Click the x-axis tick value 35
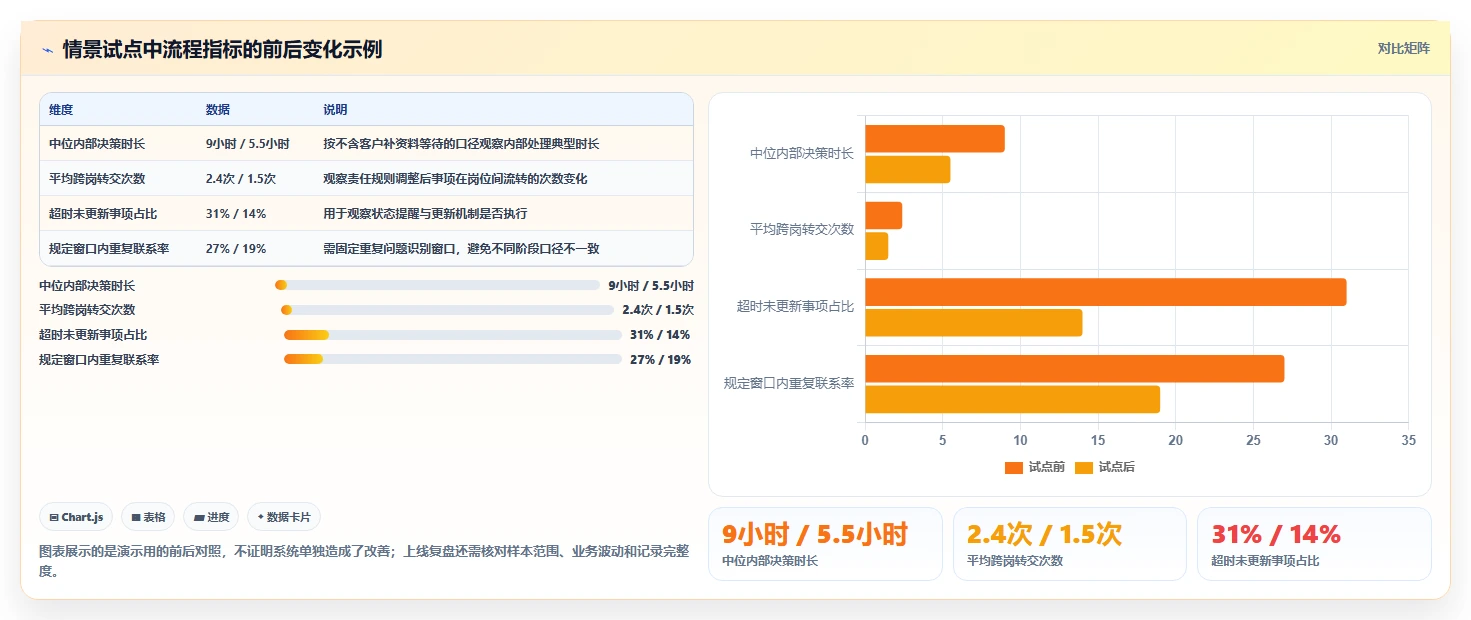 (x=1409, y=440)
